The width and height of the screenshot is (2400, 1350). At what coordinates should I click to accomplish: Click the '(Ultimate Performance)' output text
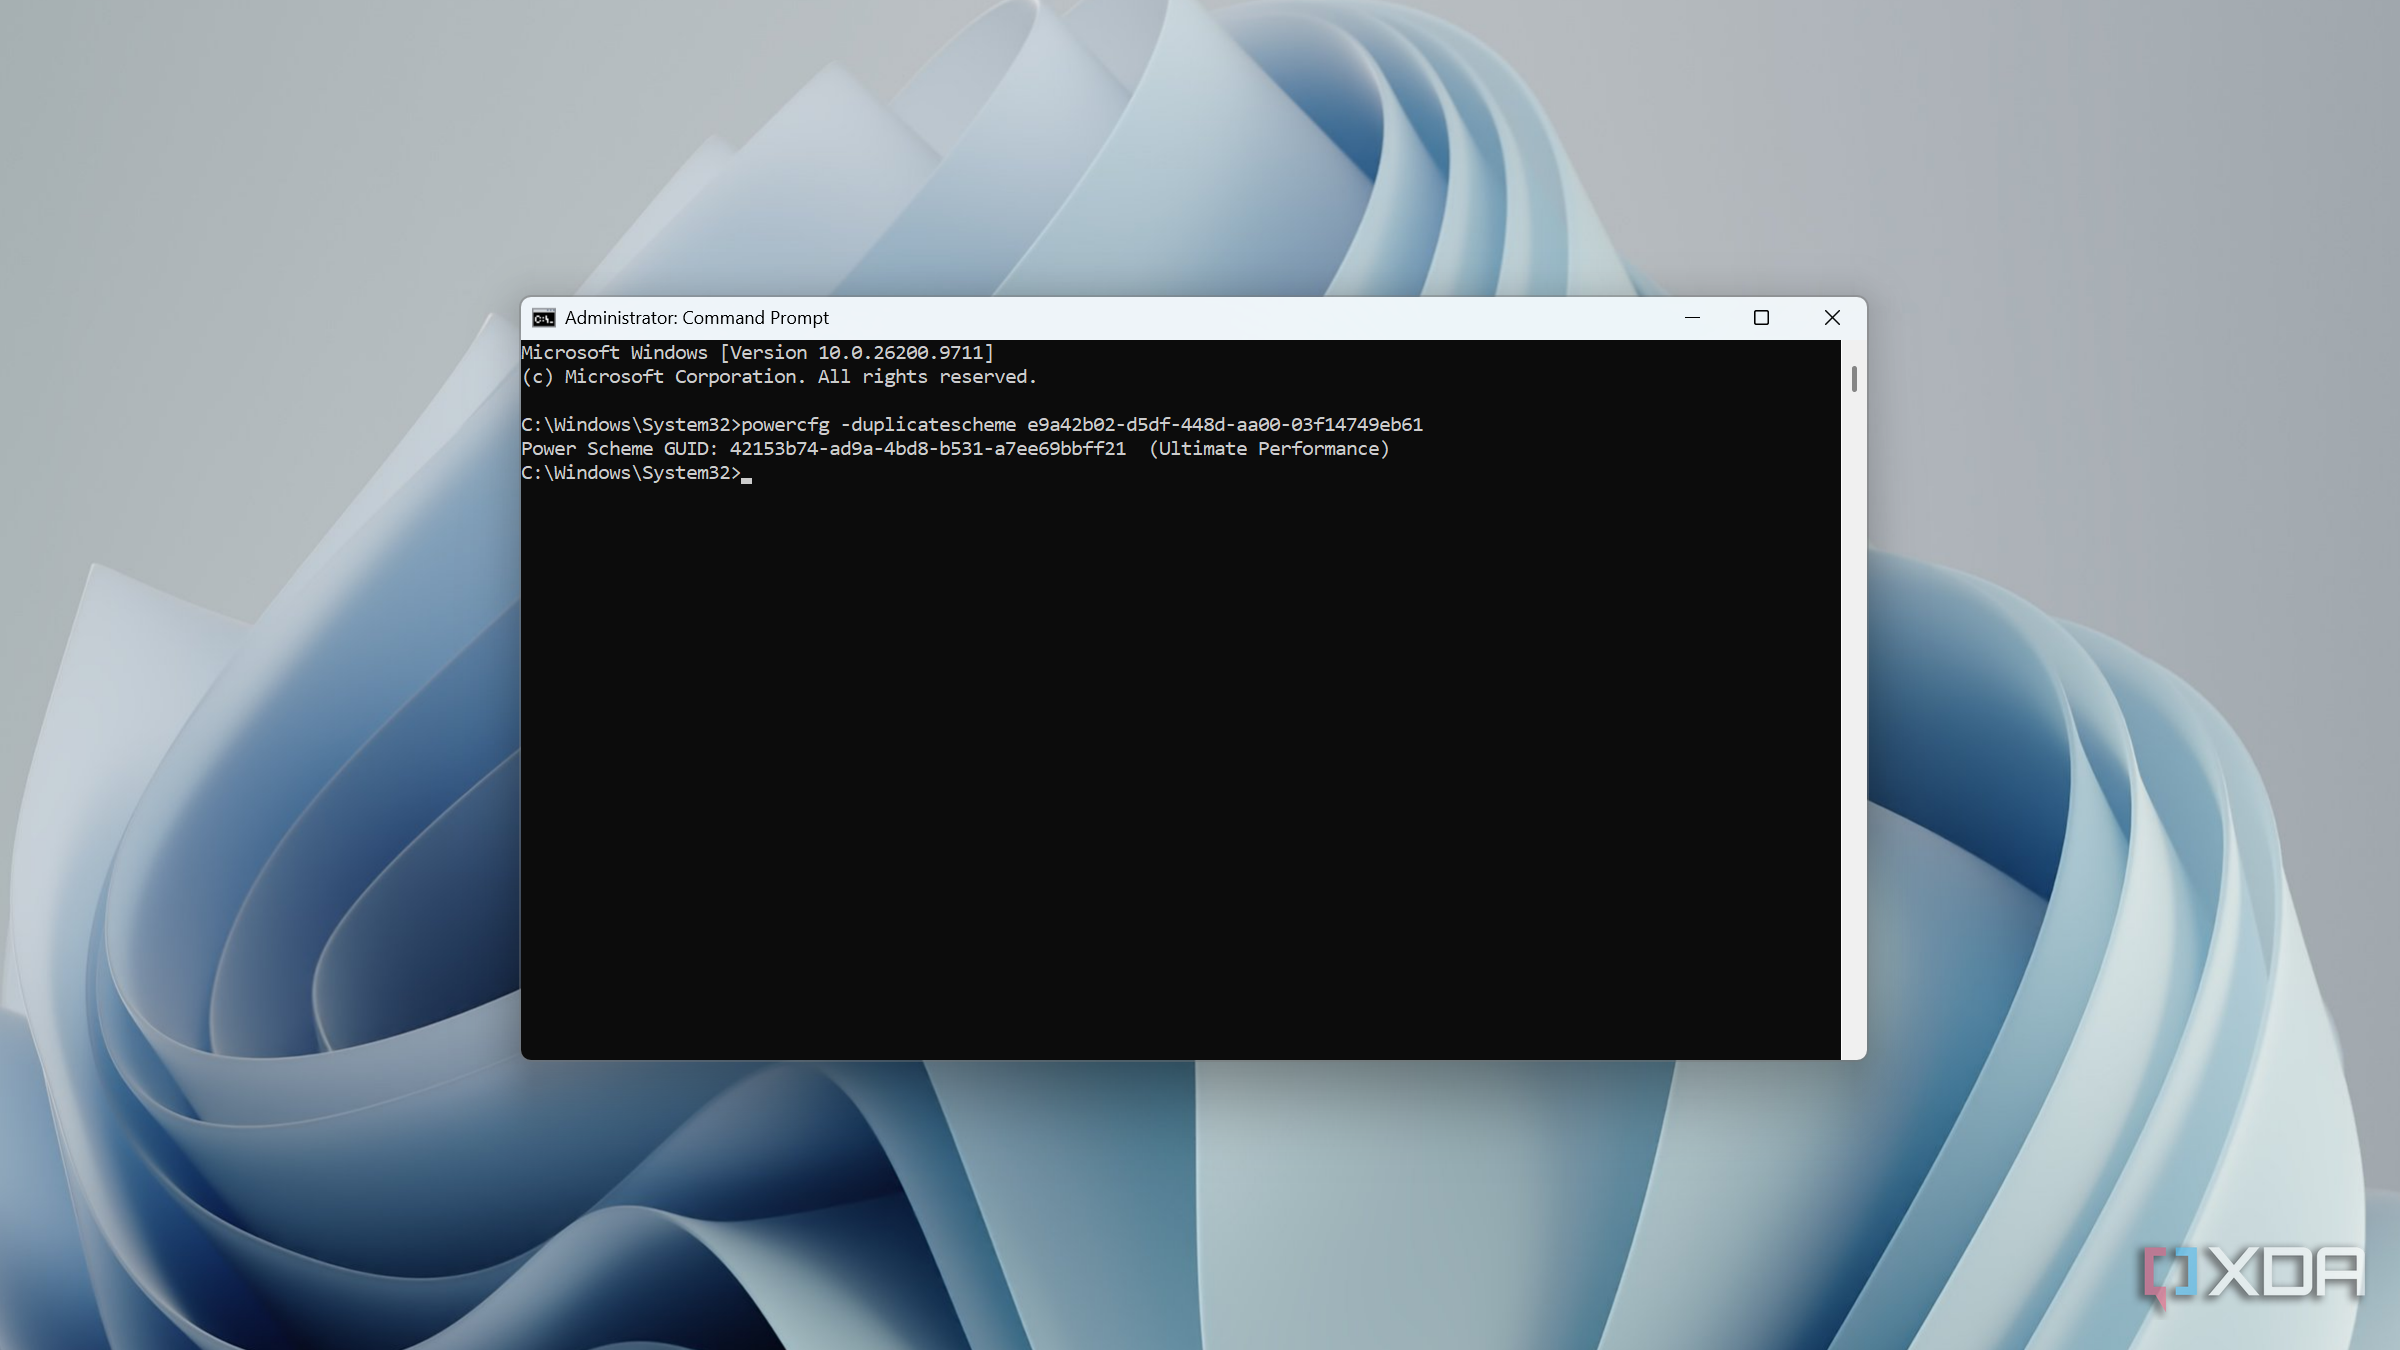(1269, 449)
